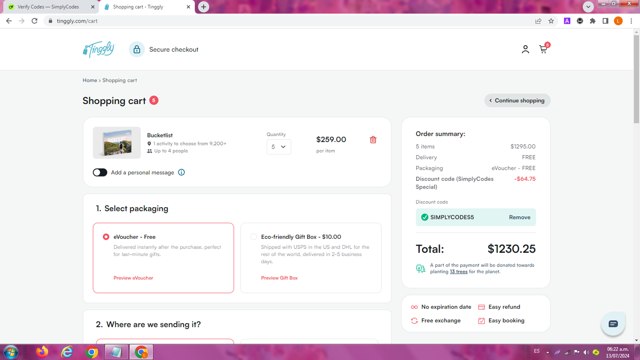
Task: Click the Bucketlist product title
Action: [x=160, y=135]
